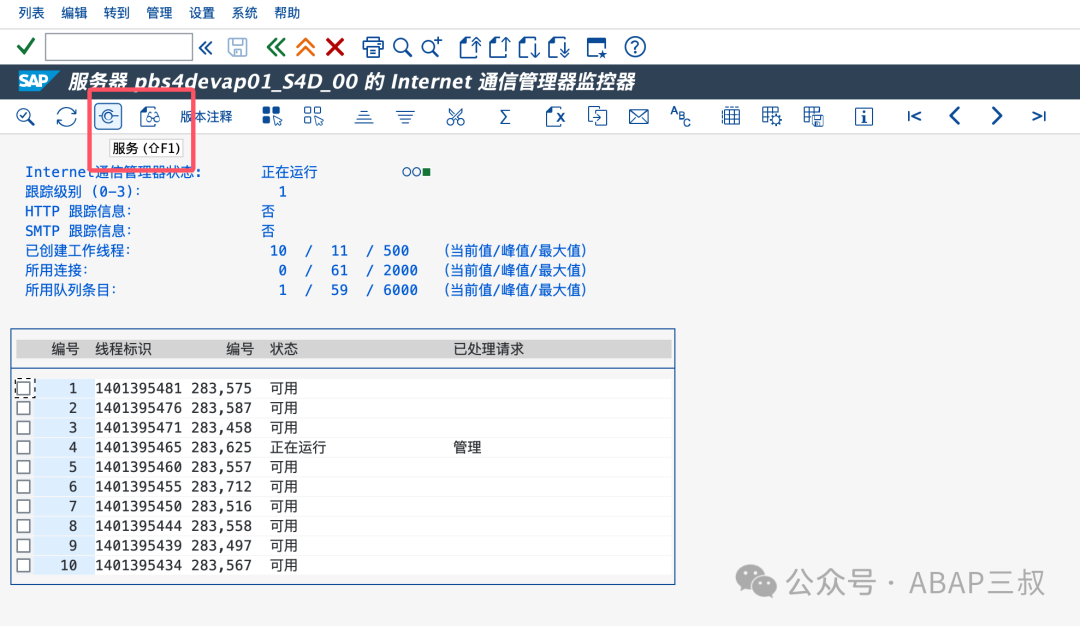The image size is (1080, 626).
Task: Jump to first page with |< icon
Action: pos(913,116)
